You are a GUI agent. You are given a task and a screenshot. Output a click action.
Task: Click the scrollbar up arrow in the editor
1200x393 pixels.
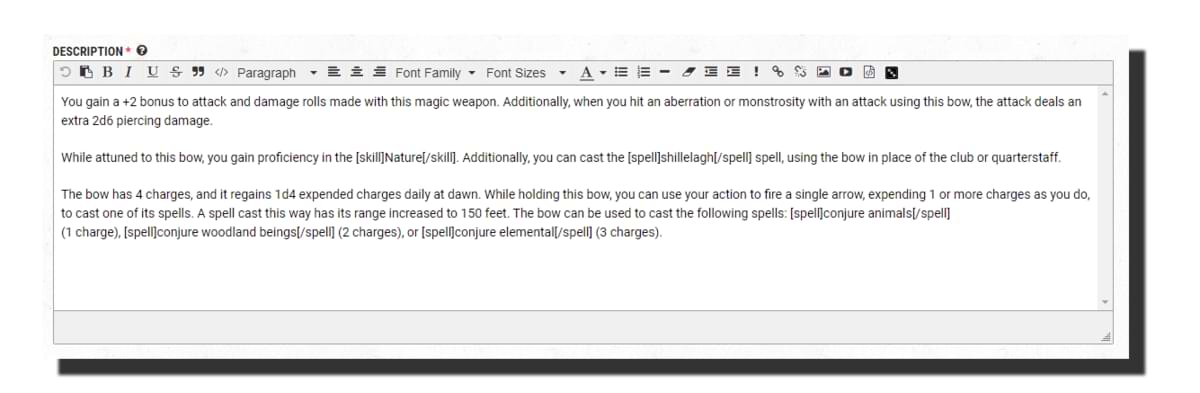(x=1105, y=94)
